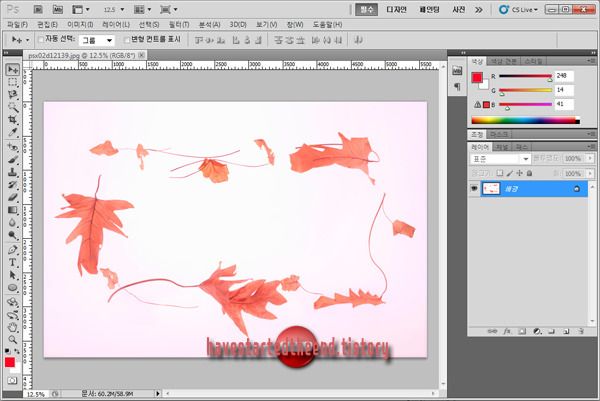This screenshot has width=600, height=401.
Task: Select the Spot Healing Brush tool
Action: (13, 147)
